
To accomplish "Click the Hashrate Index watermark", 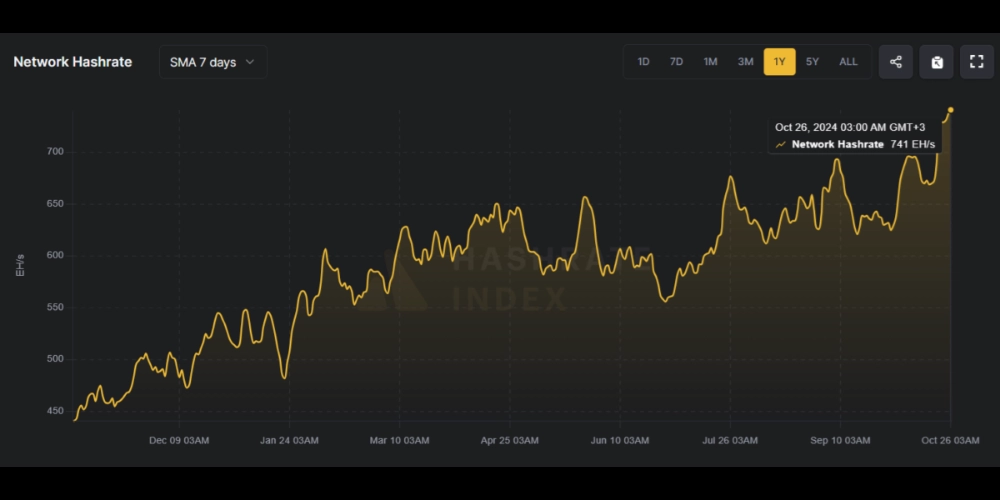I will 510,280.
